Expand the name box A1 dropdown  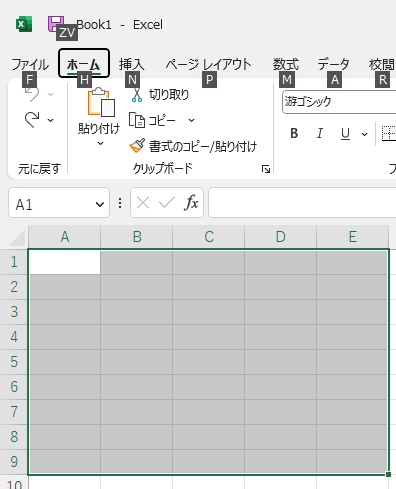pos(100,204)
